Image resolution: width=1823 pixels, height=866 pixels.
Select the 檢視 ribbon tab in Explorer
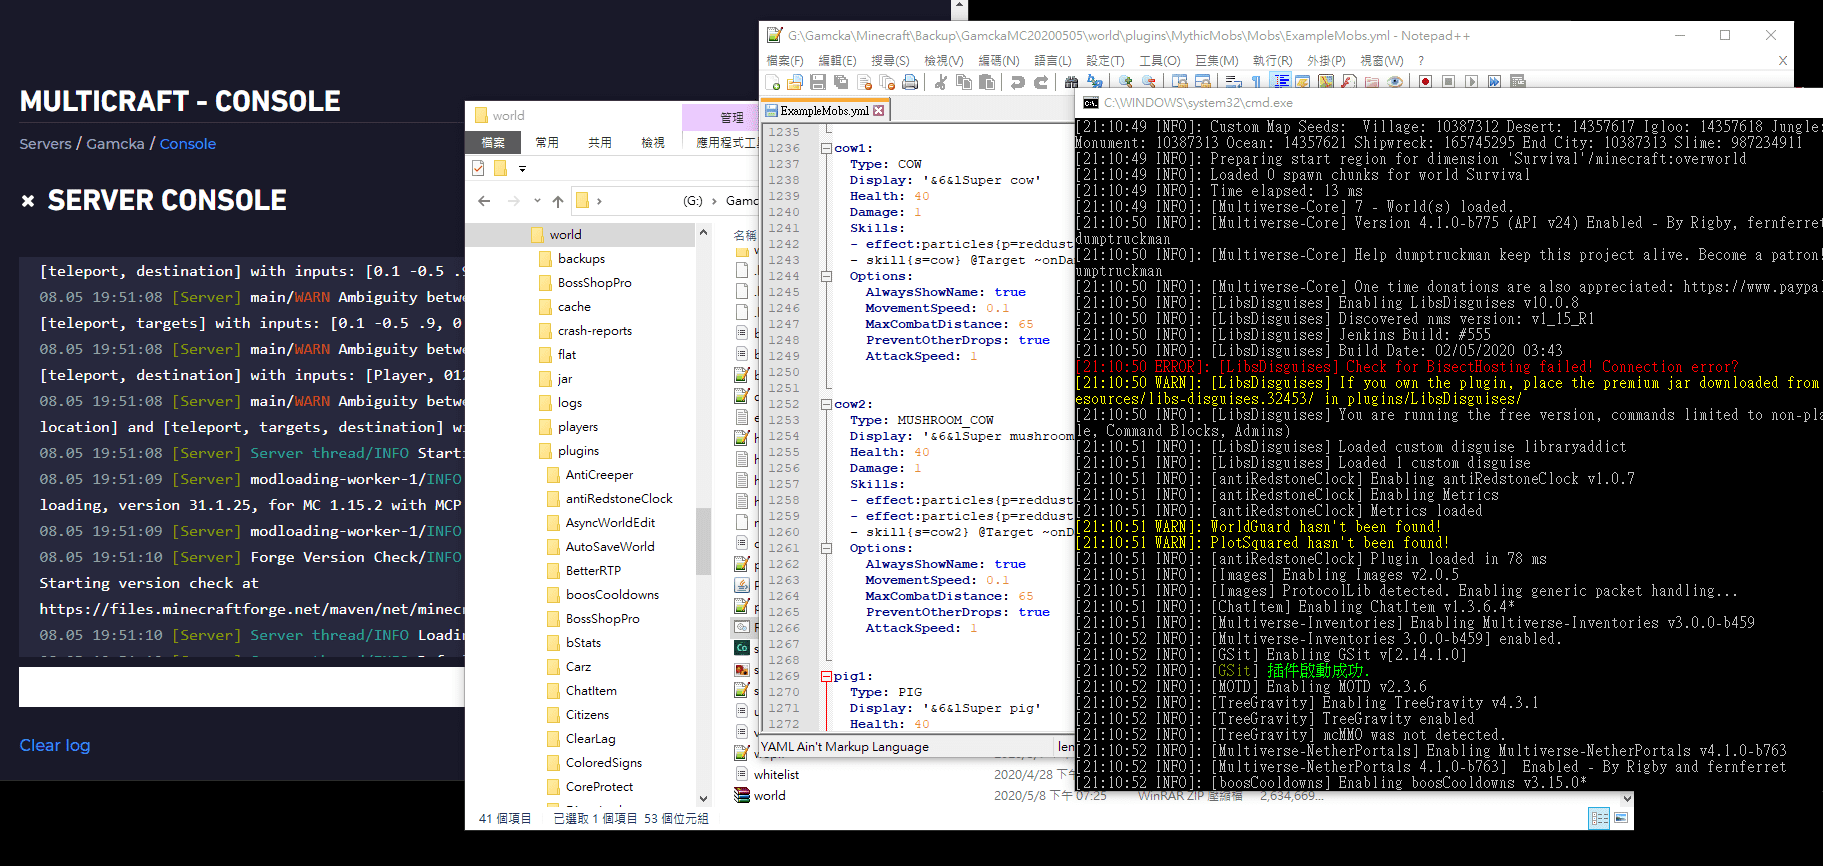click(653, 143)
